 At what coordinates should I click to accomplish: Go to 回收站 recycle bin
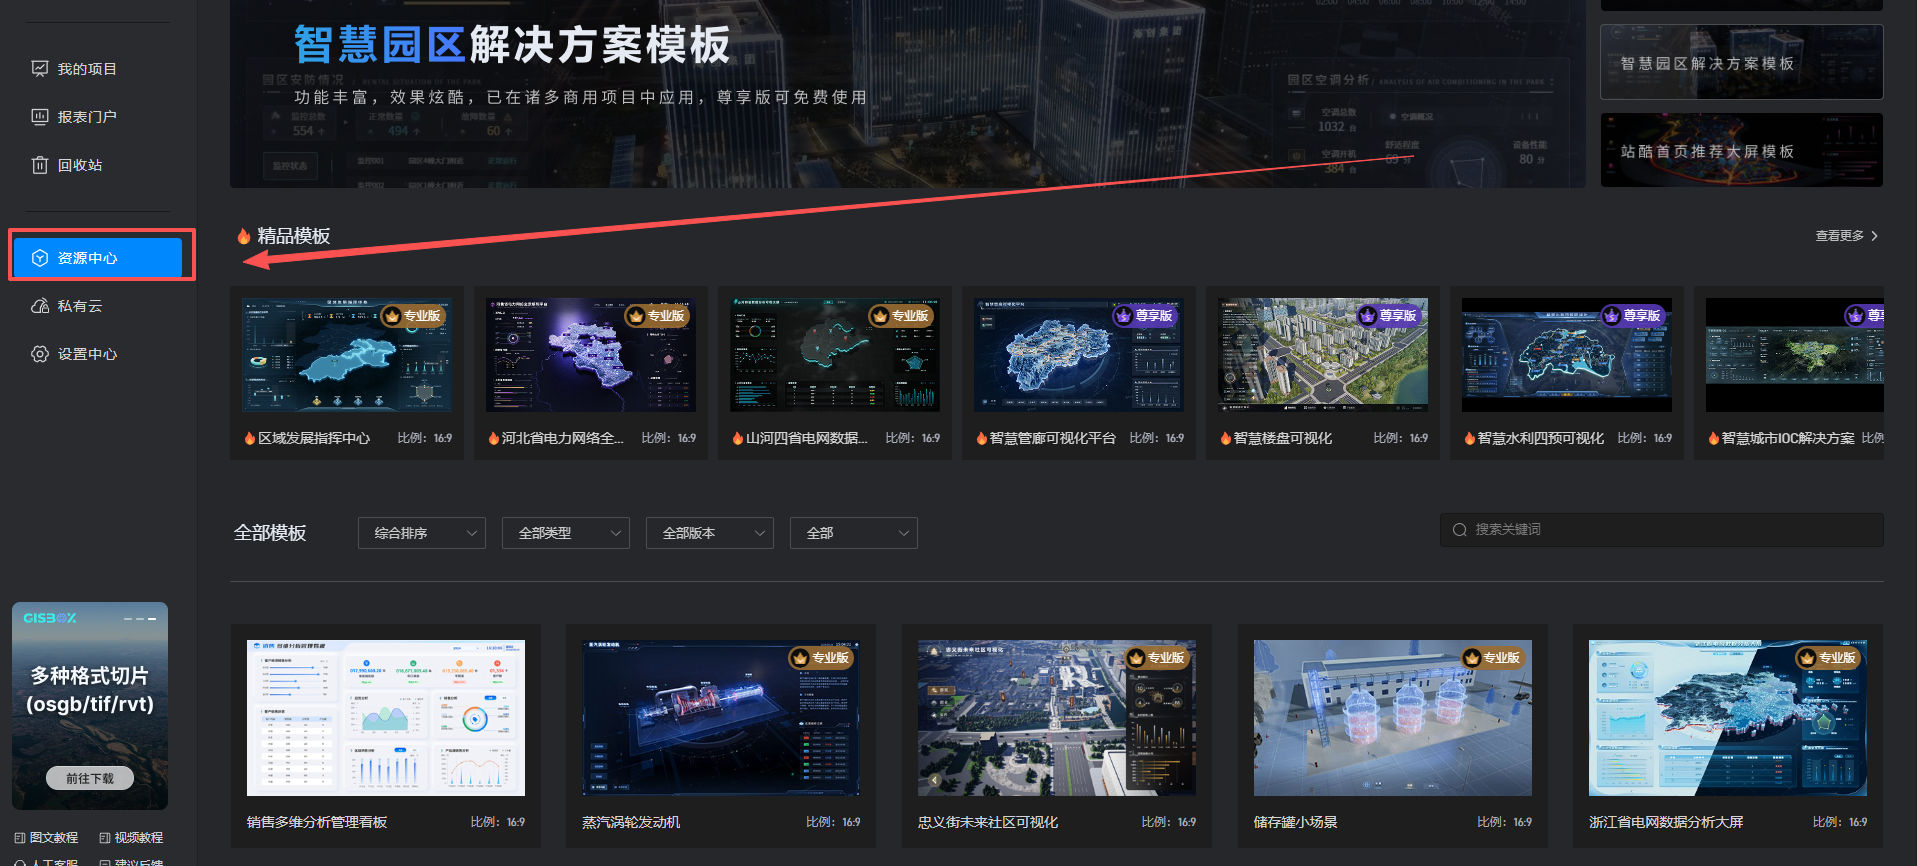(x=79, y=165)
